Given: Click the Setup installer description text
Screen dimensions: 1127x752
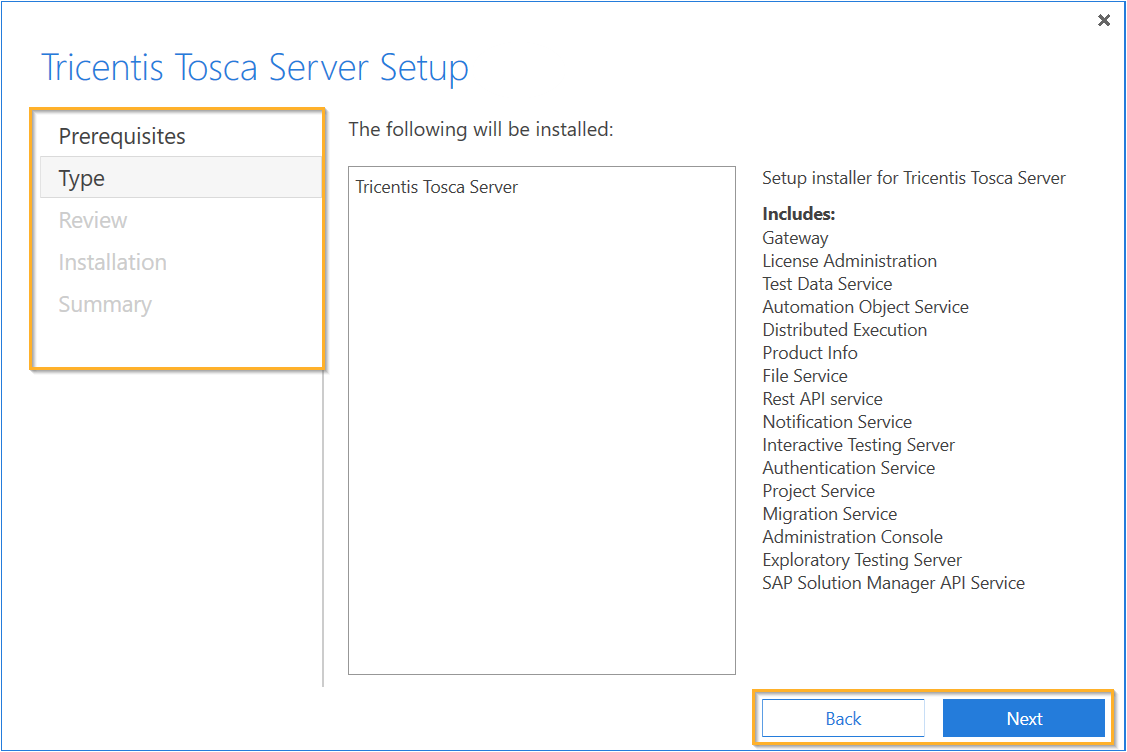Looking at the screenshot, I should point(914,178).
